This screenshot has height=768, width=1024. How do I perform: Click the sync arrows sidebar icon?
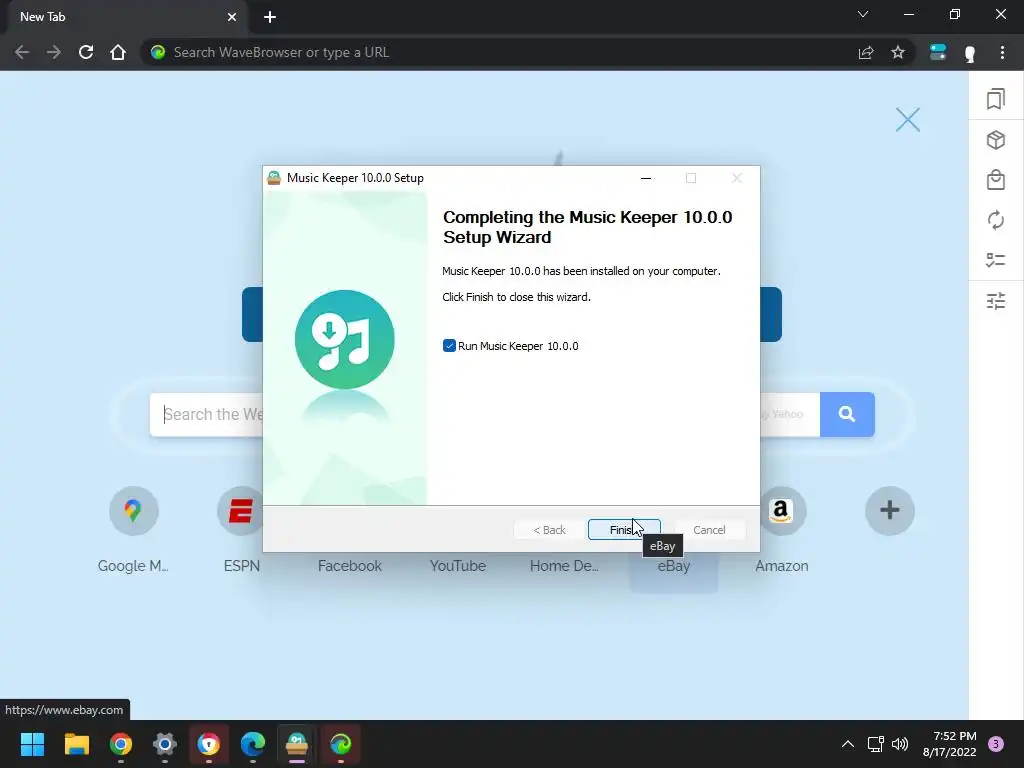tap(996, 220)
